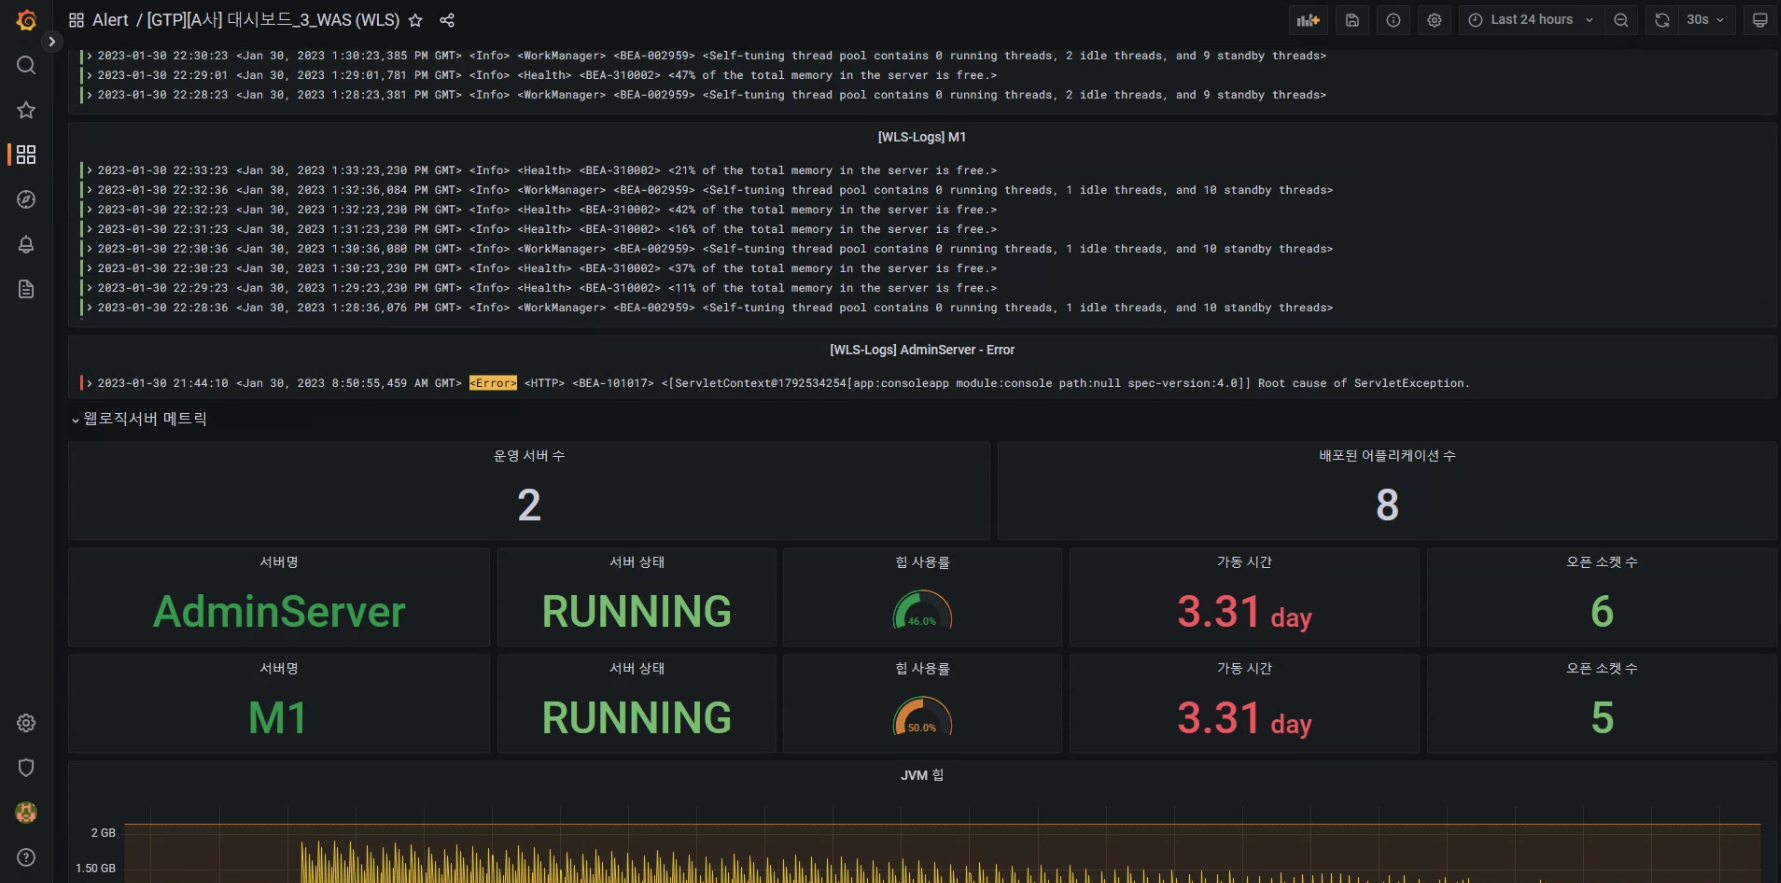Click the 1.50 GB axis label on JVM chart
This screenshot has width=1781, height=883.
[95, 868]
